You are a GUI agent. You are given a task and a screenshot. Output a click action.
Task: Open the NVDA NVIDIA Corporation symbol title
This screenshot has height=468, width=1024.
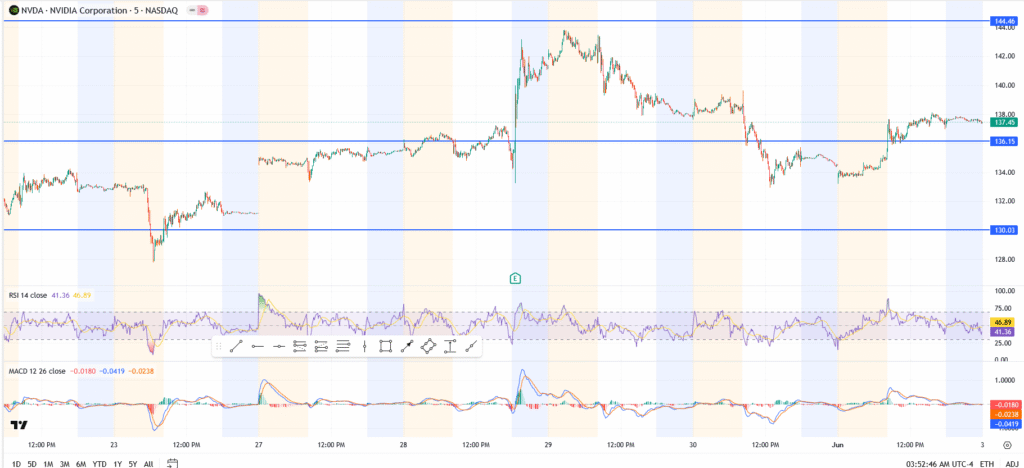[x=90, y=9]
